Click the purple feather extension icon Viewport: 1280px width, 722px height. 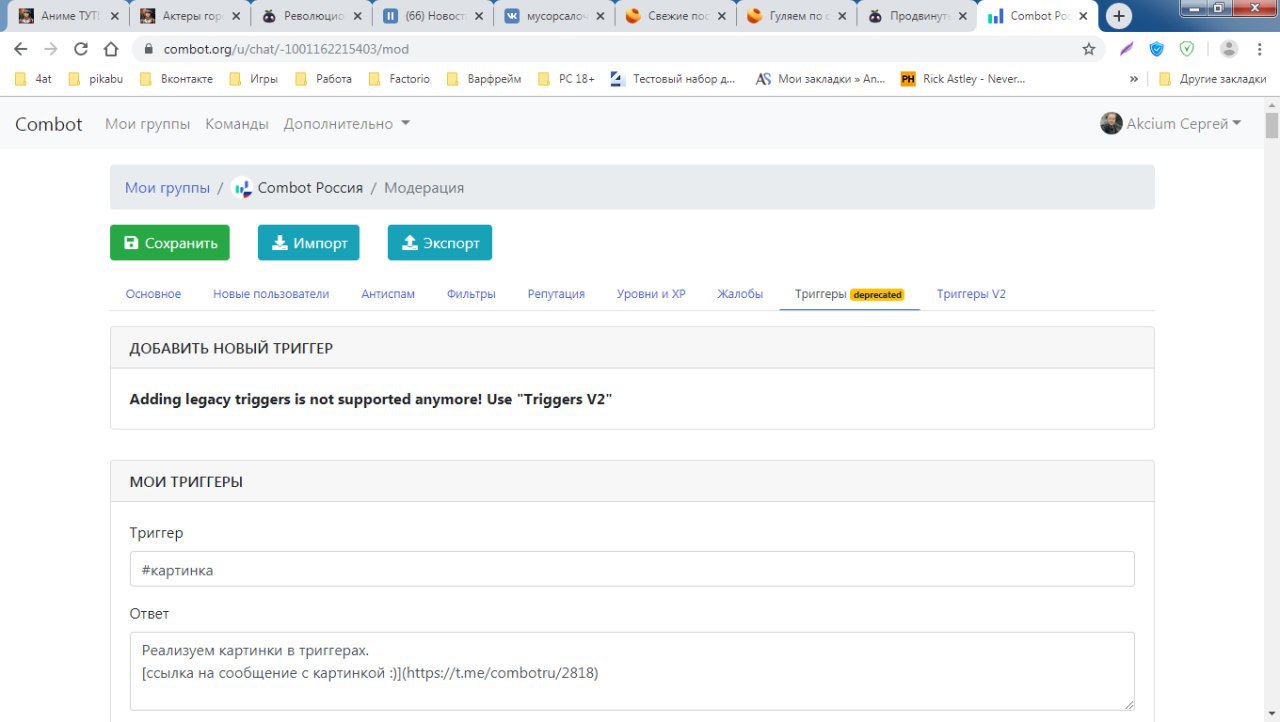click(1127, 49)
